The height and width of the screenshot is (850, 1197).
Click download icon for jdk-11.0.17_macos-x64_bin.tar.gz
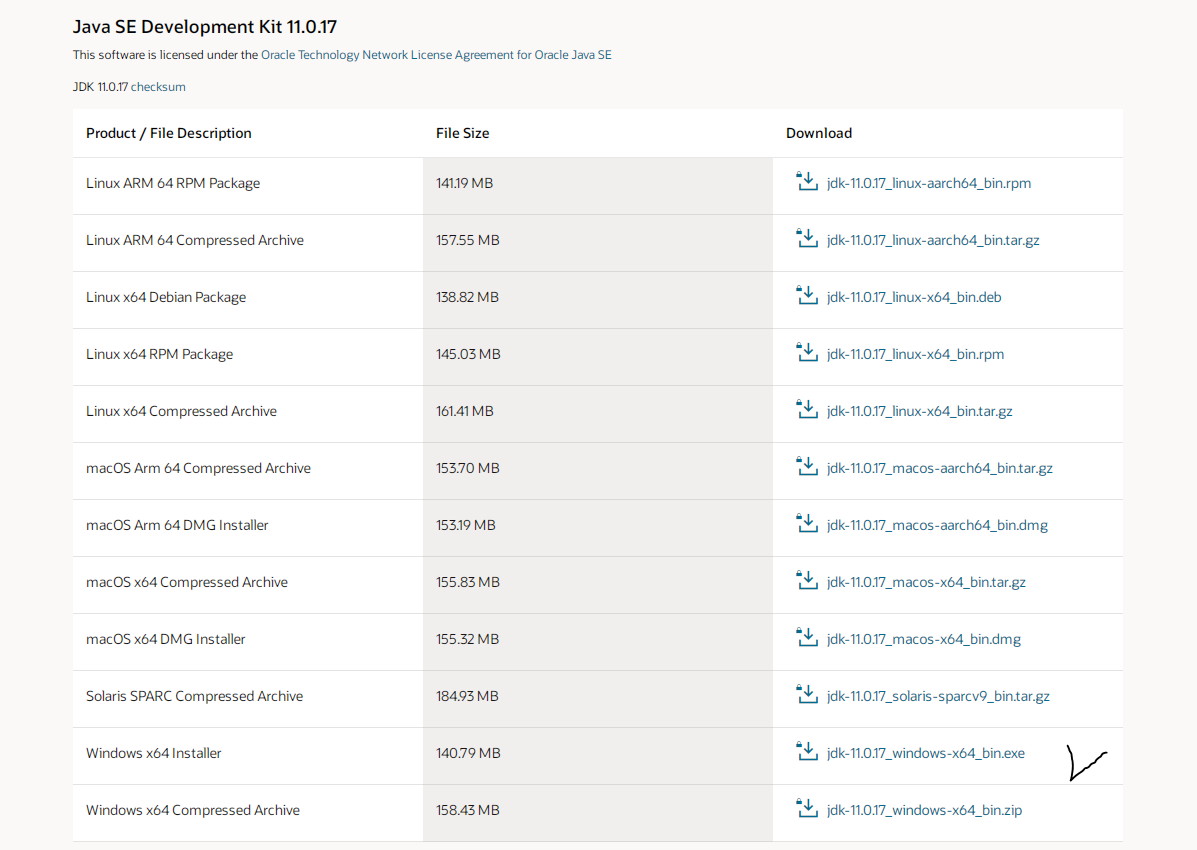click(806, 580)
